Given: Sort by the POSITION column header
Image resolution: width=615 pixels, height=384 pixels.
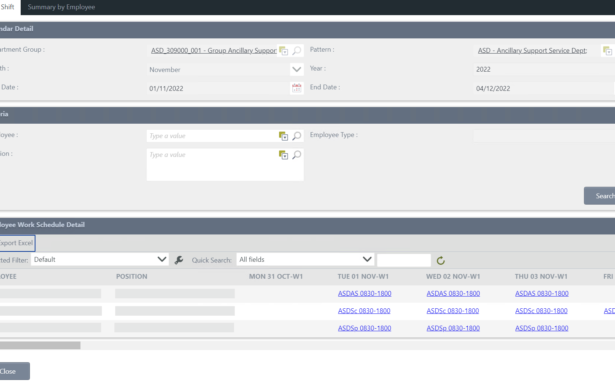Looking at the screenshot, I should 132,277.
